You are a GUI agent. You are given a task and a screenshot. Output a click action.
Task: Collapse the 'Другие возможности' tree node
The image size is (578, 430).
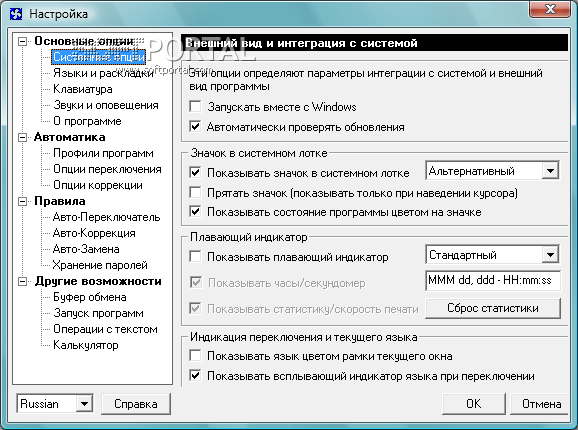pos(22,282)
